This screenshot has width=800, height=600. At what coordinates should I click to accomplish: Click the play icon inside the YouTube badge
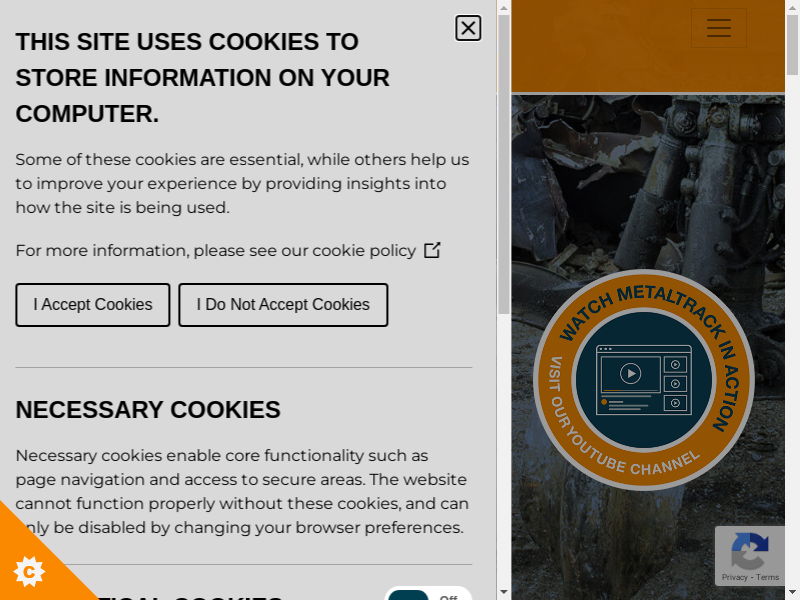point(631,373)
